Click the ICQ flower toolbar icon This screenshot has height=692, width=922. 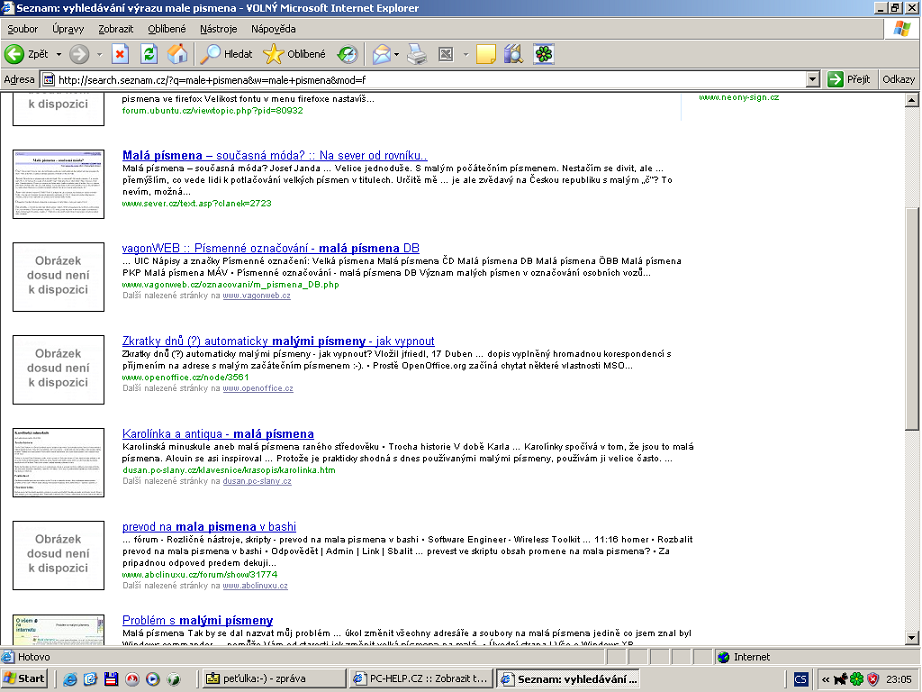pyautogui.click(x=543, y=54)
